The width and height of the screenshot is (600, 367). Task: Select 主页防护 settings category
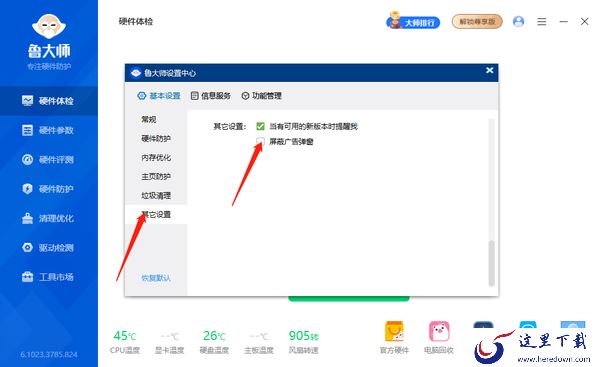pos(156,176)
